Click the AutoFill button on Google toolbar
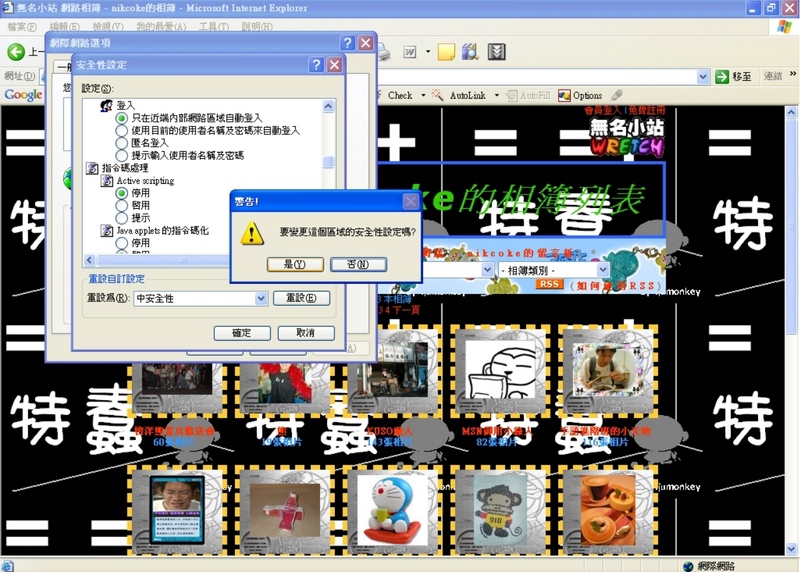 pos(529,95)
